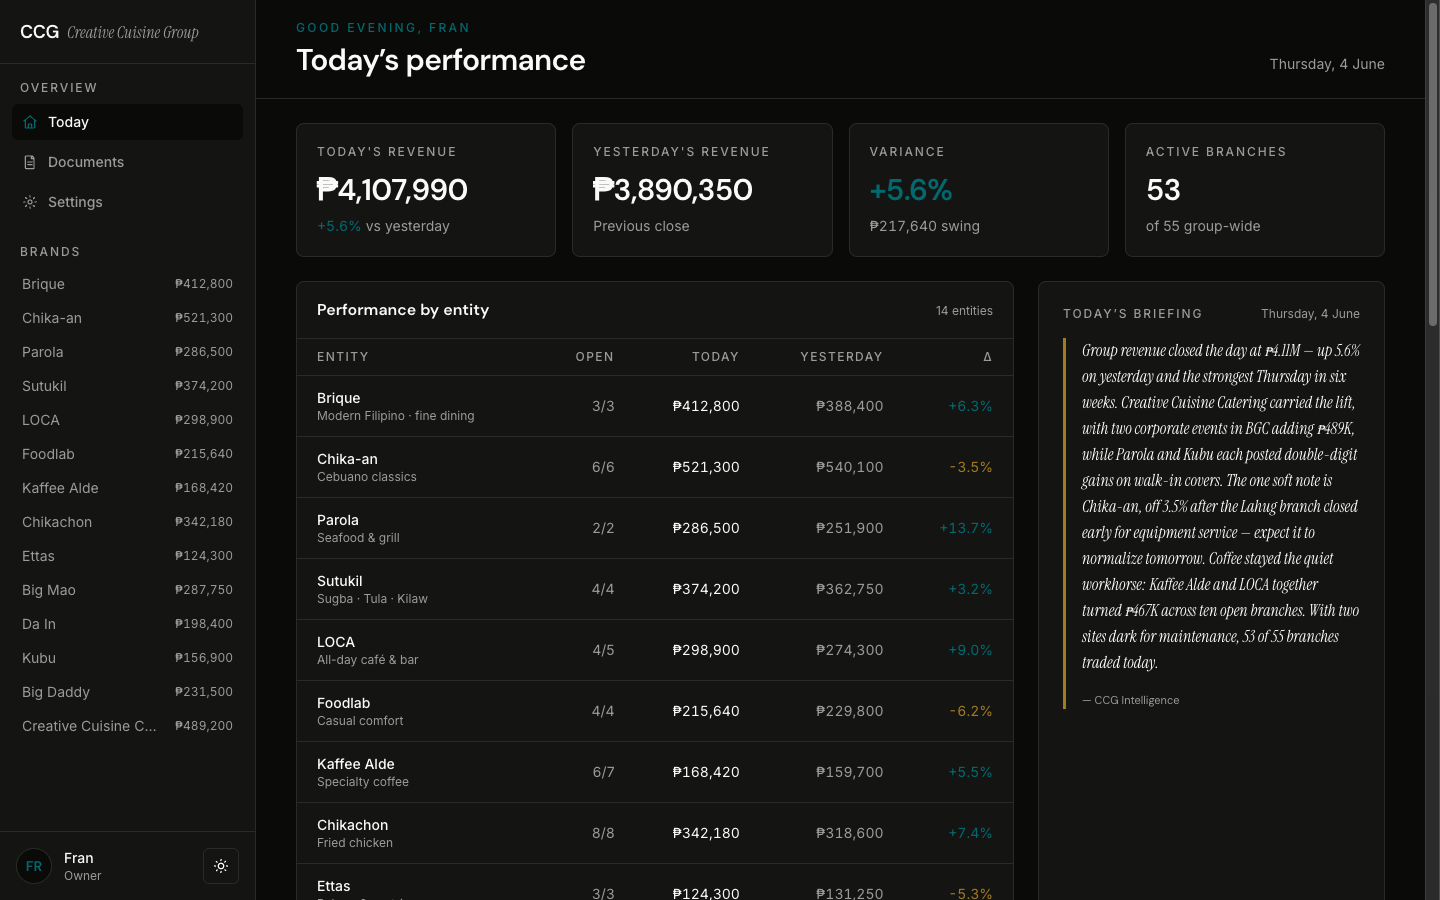Screen dimensions: 1440x900
Task: Click the TODAY column header
Action: [x=716, y=357]
